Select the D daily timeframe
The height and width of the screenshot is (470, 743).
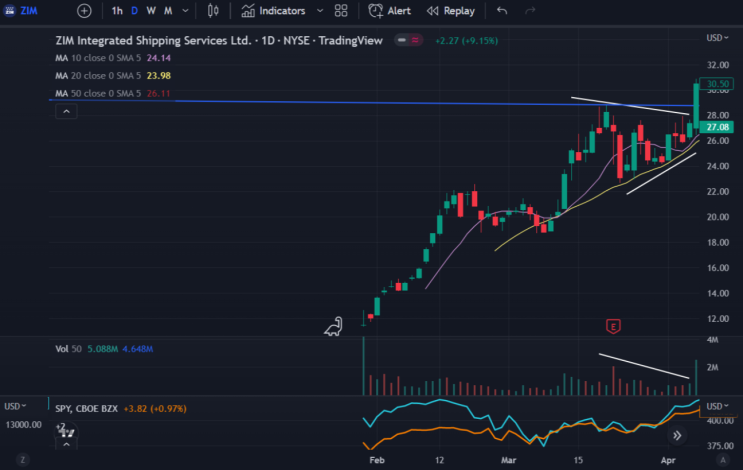pos(135,10)
